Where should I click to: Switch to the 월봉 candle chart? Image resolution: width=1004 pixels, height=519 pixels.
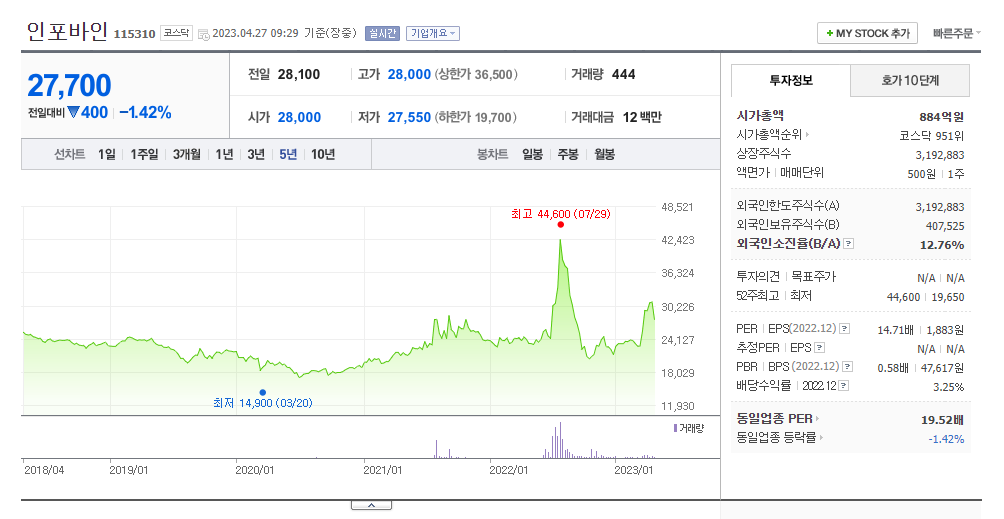click(x=604, y=154)
